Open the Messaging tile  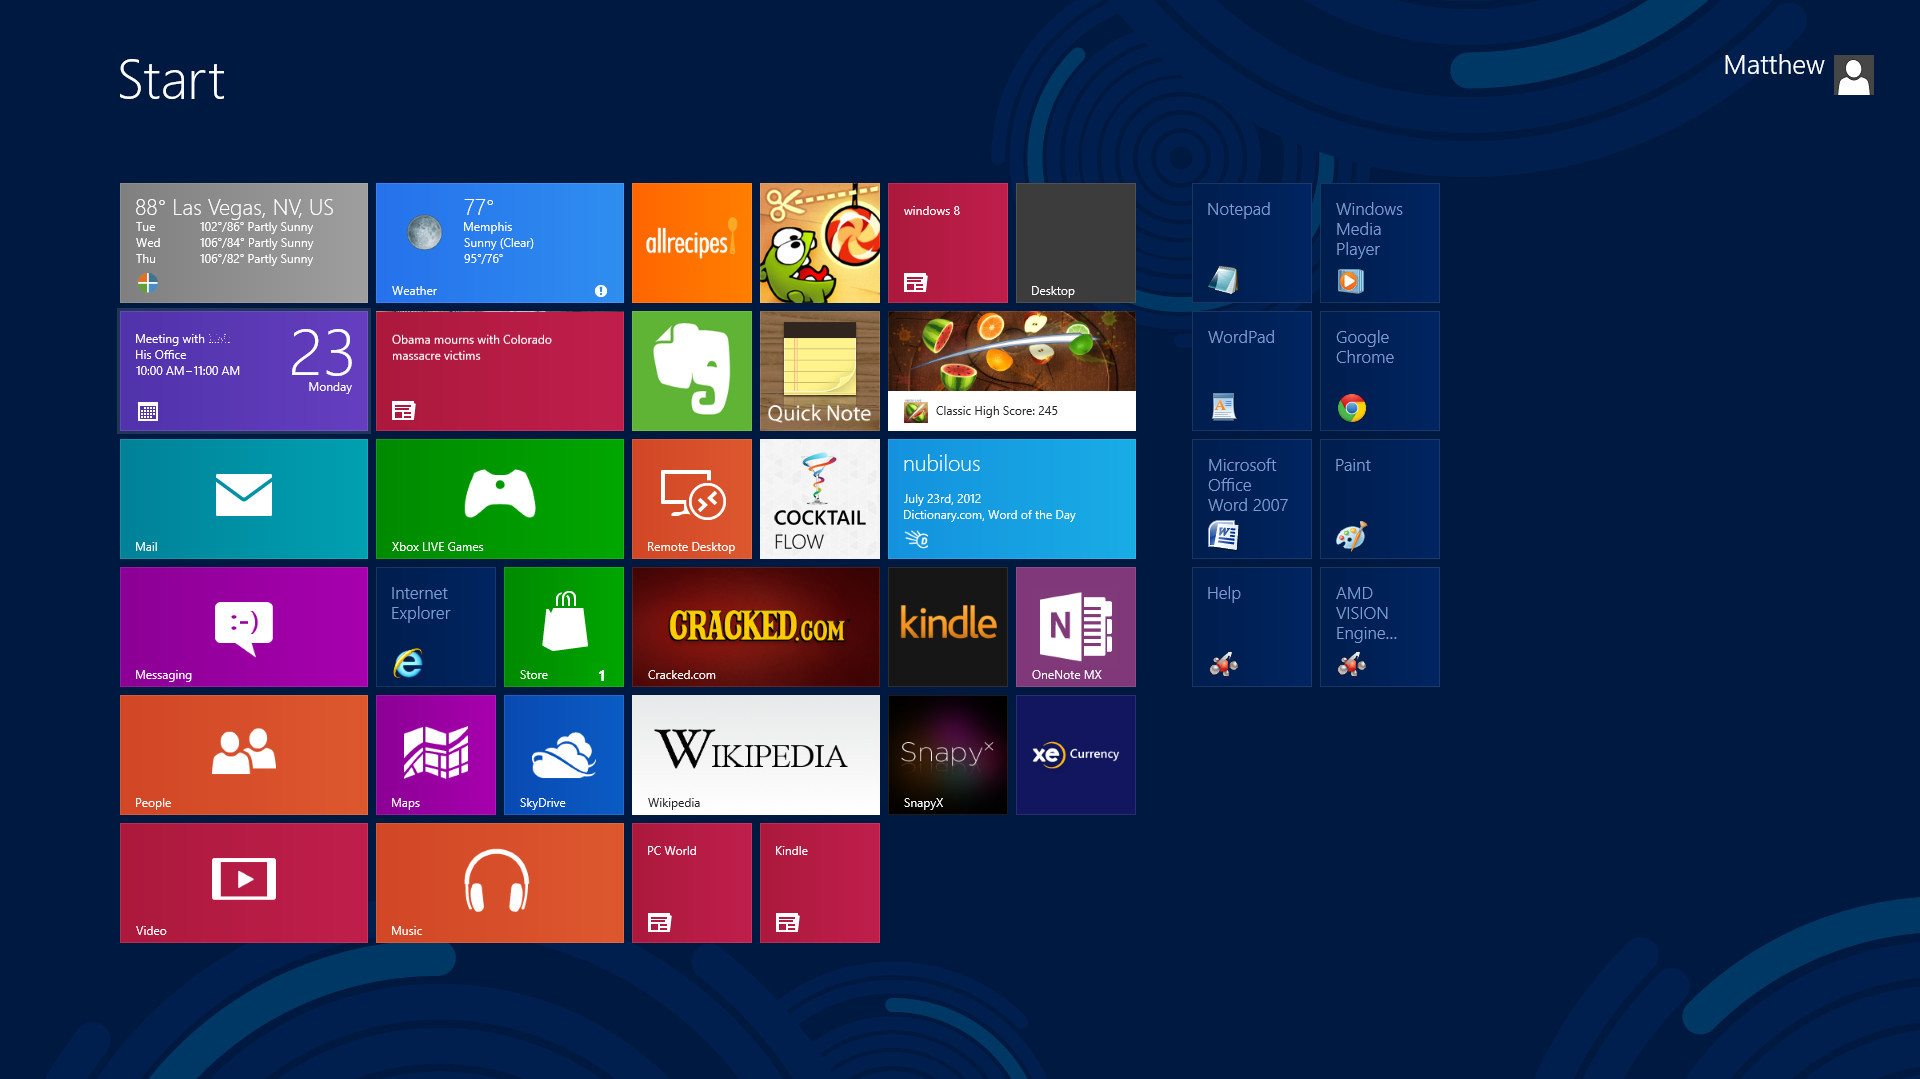(243, 626)
